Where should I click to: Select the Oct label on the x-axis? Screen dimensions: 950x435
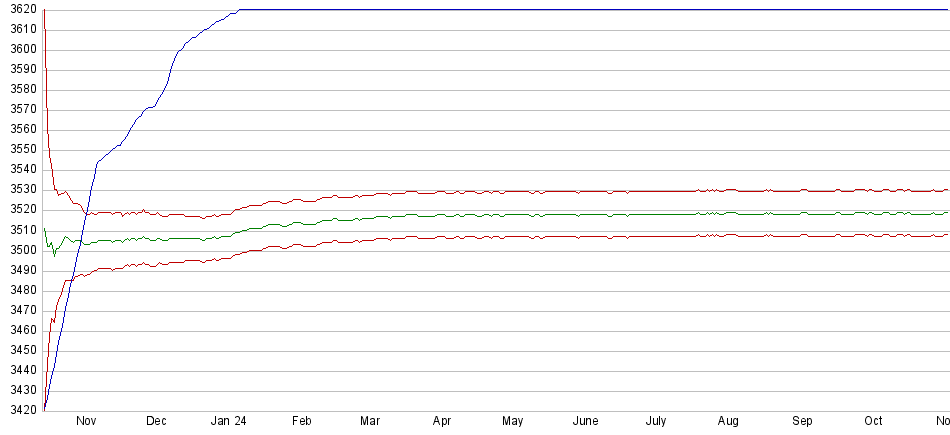click(873, 422)
